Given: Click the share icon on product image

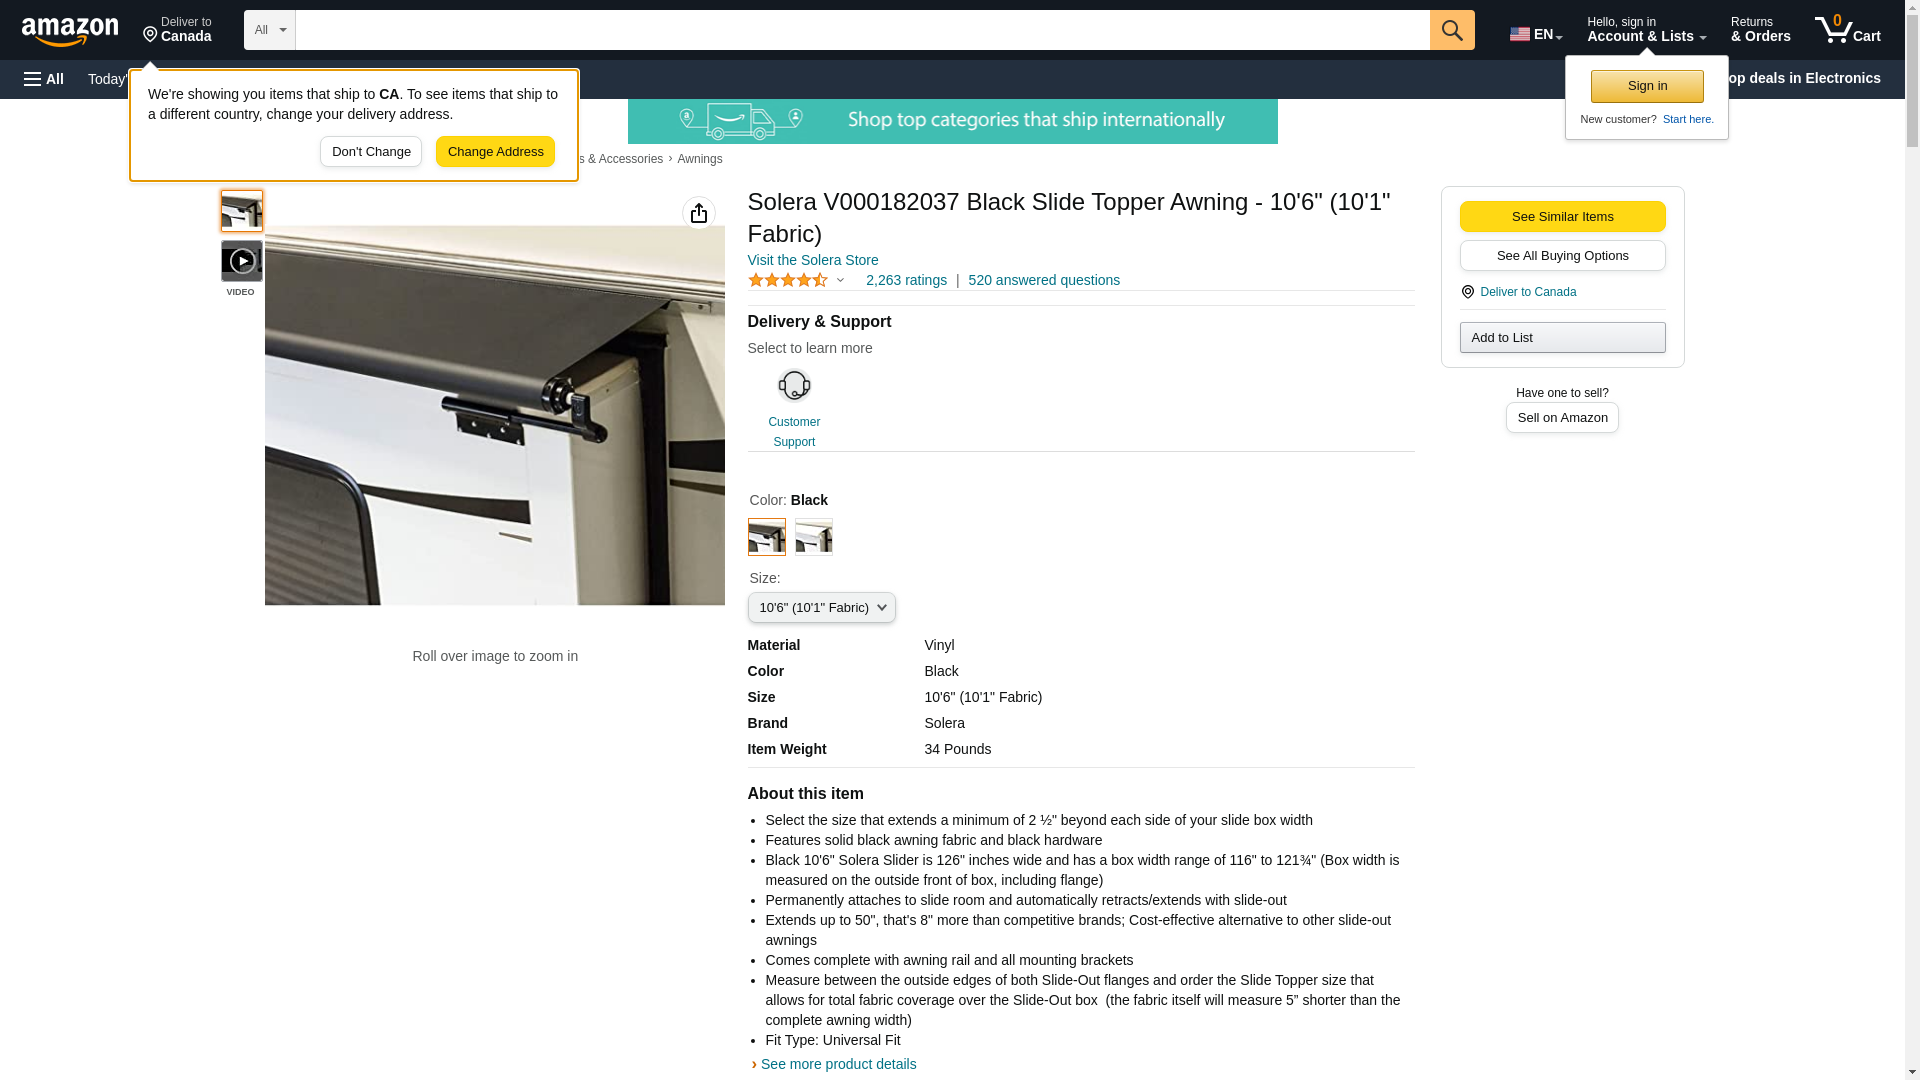Looking at the screenshot, I should point(699,213).
